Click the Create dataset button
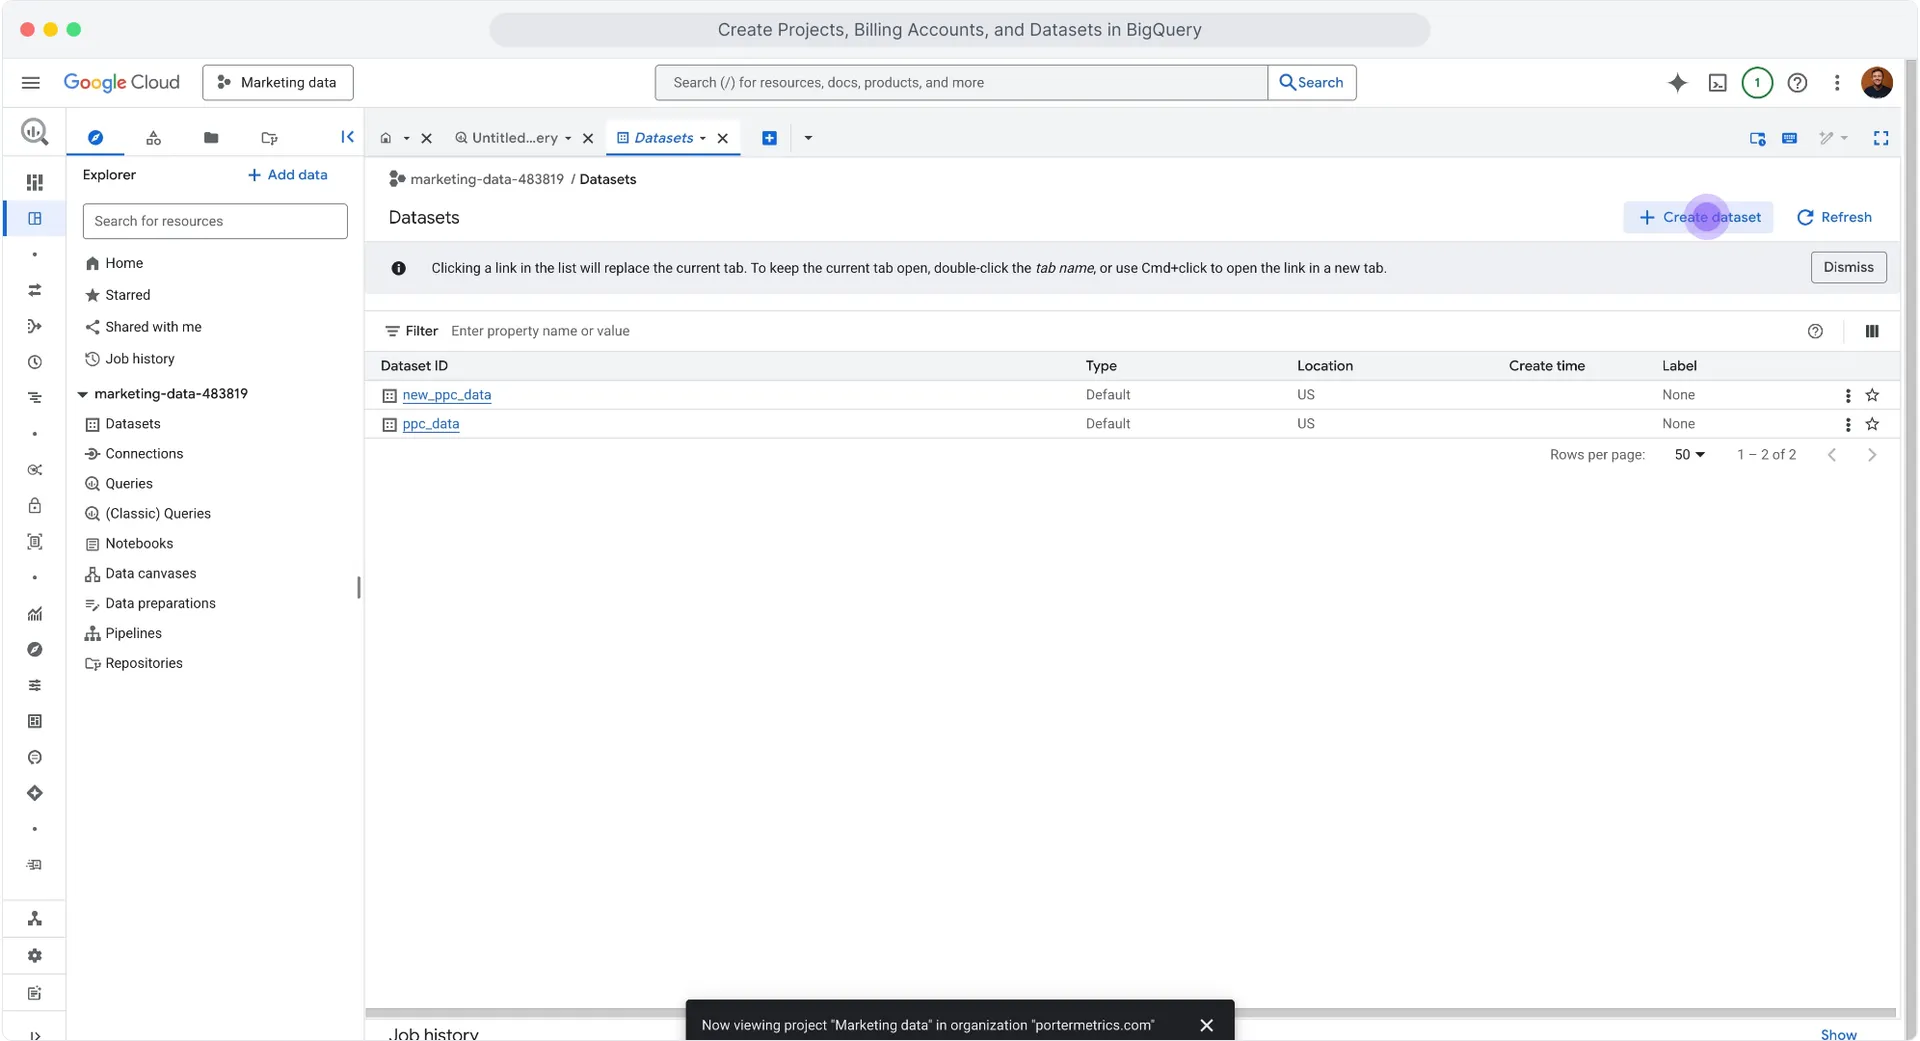The height and width of the screenshot is (1041, 1920). [1699, 217]
